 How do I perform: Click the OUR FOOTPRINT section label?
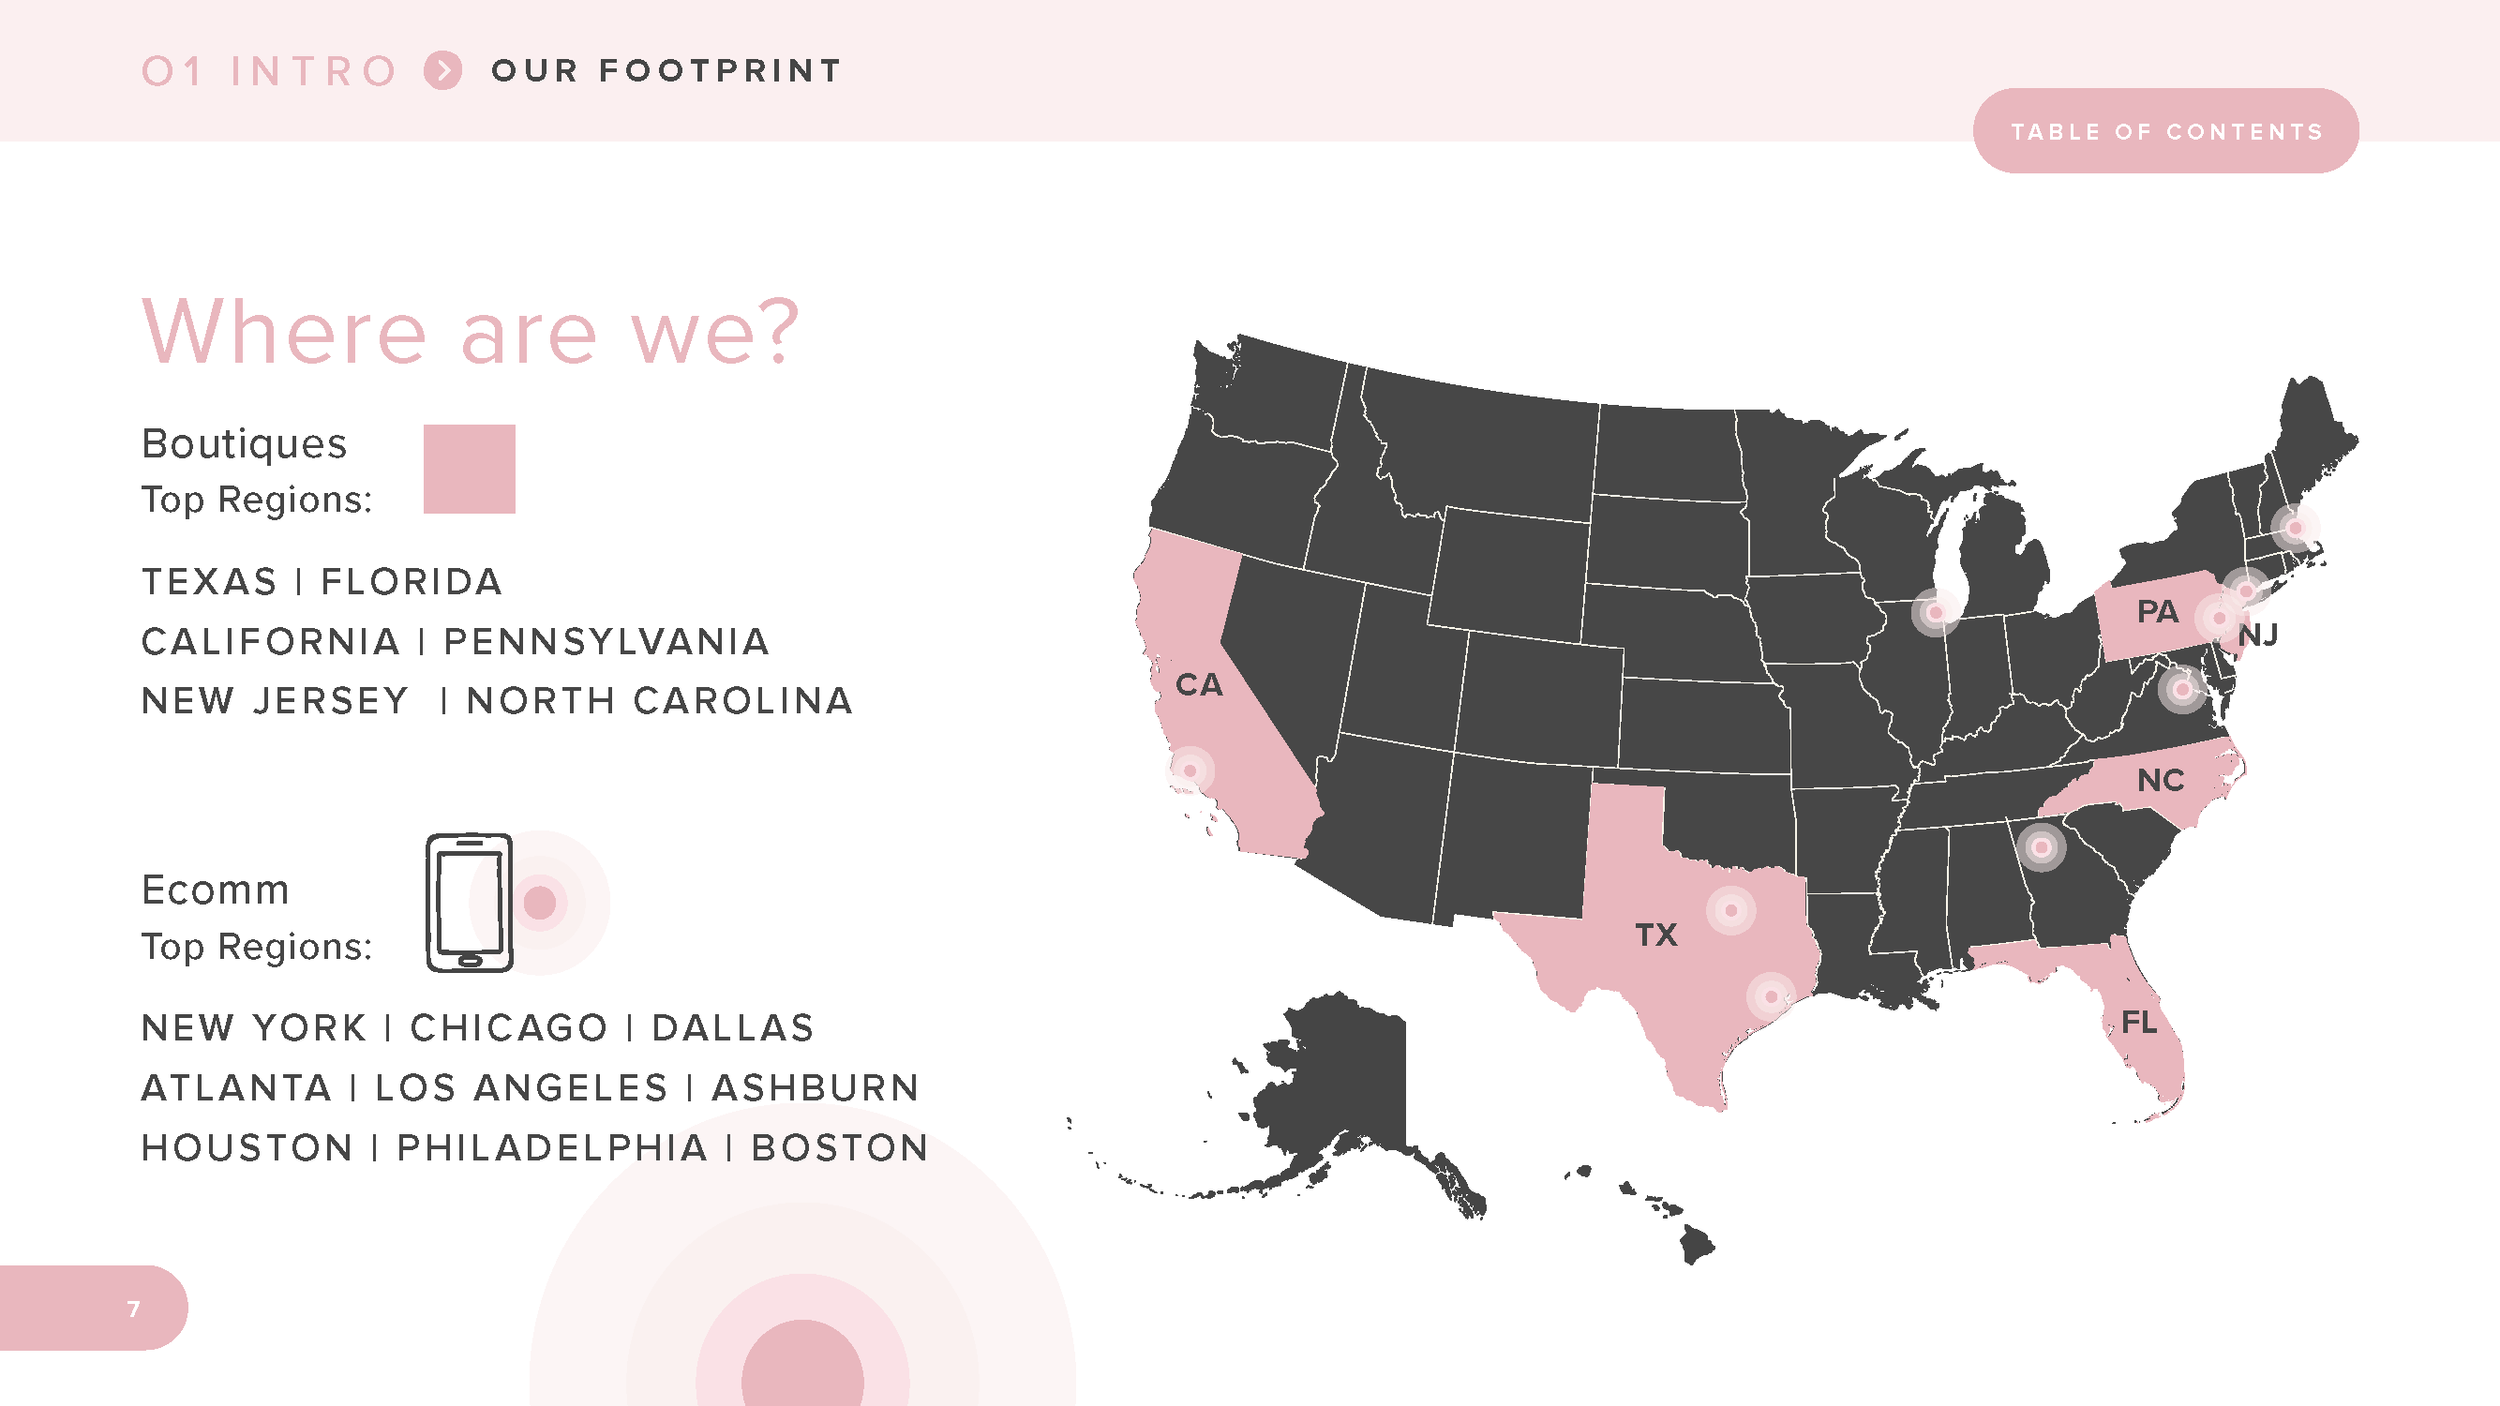[x=667, y=71]
